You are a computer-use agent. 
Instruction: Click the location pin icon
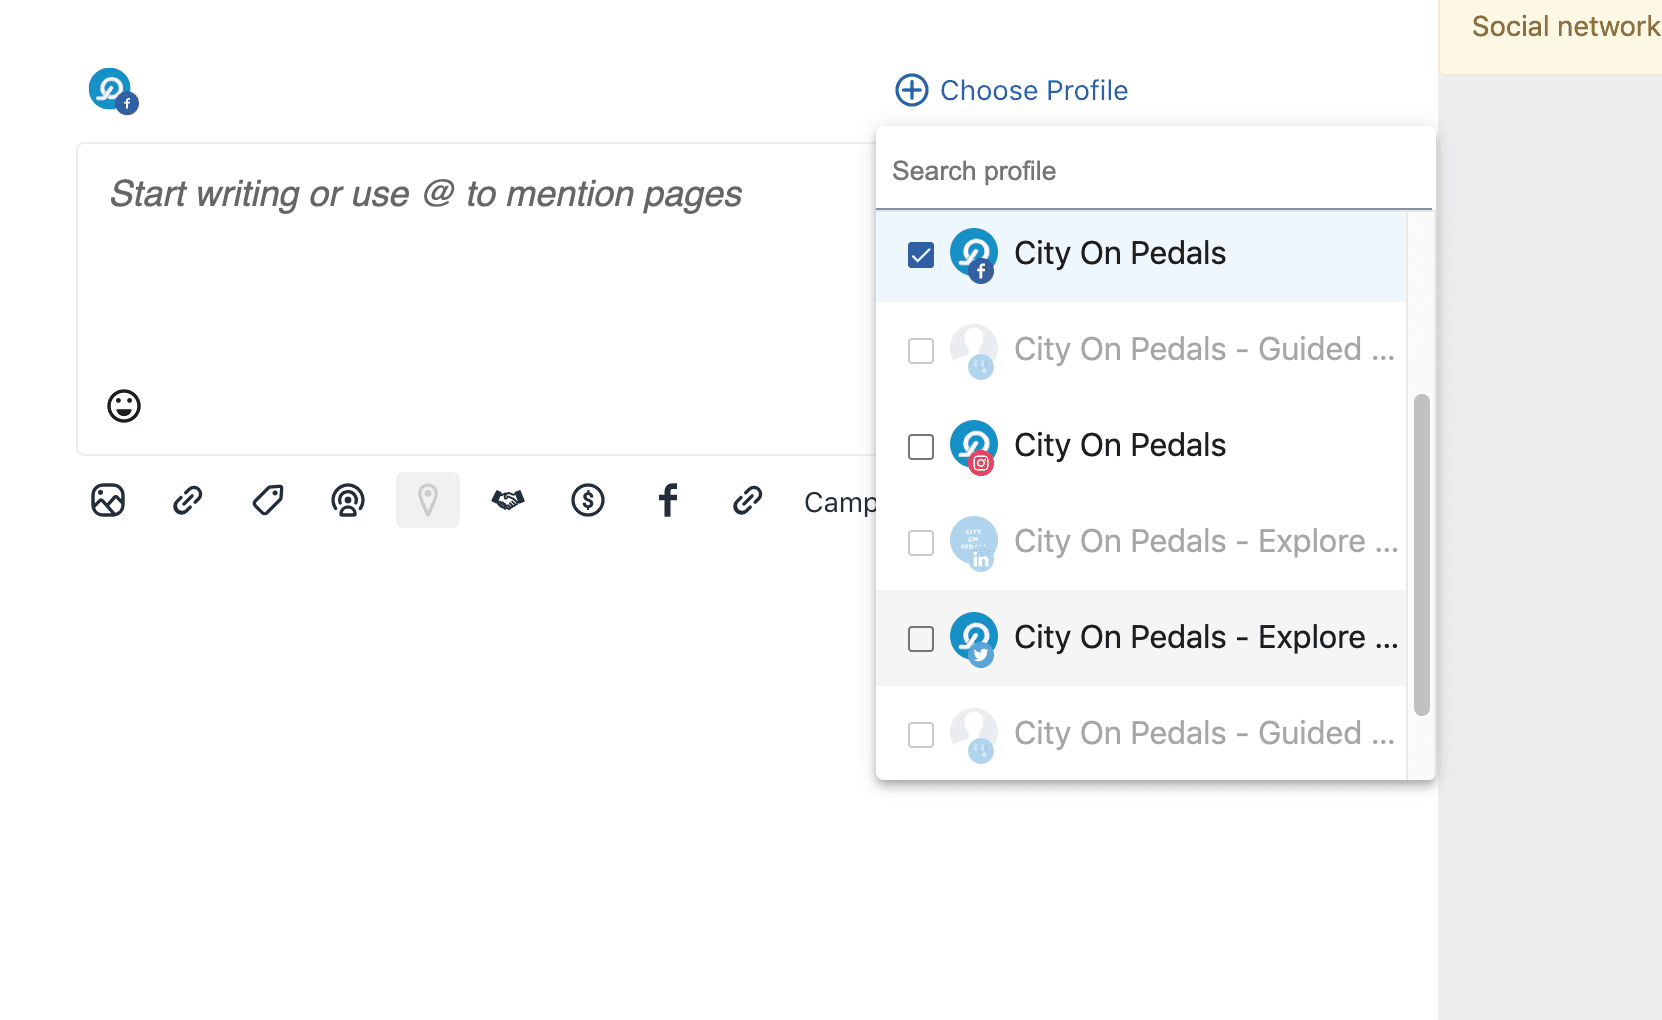(428, 500)
